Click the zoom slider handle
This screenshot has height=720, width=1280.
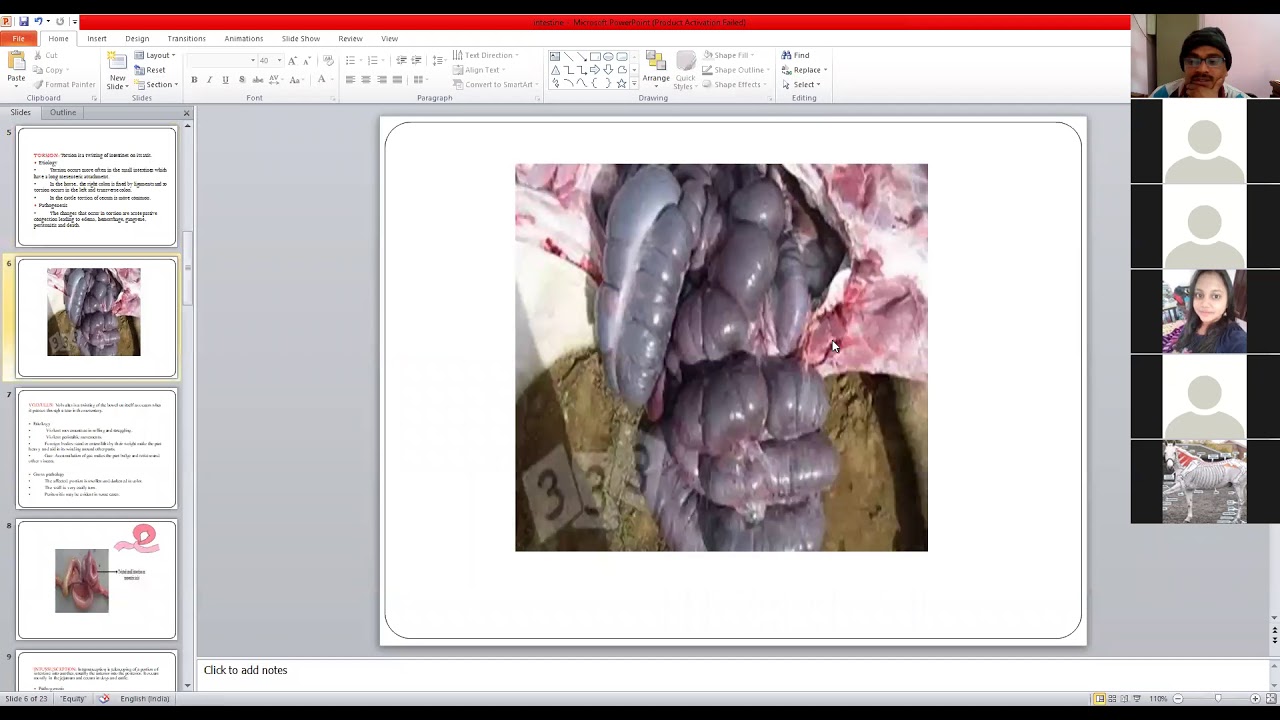[x=1217, y=699]
